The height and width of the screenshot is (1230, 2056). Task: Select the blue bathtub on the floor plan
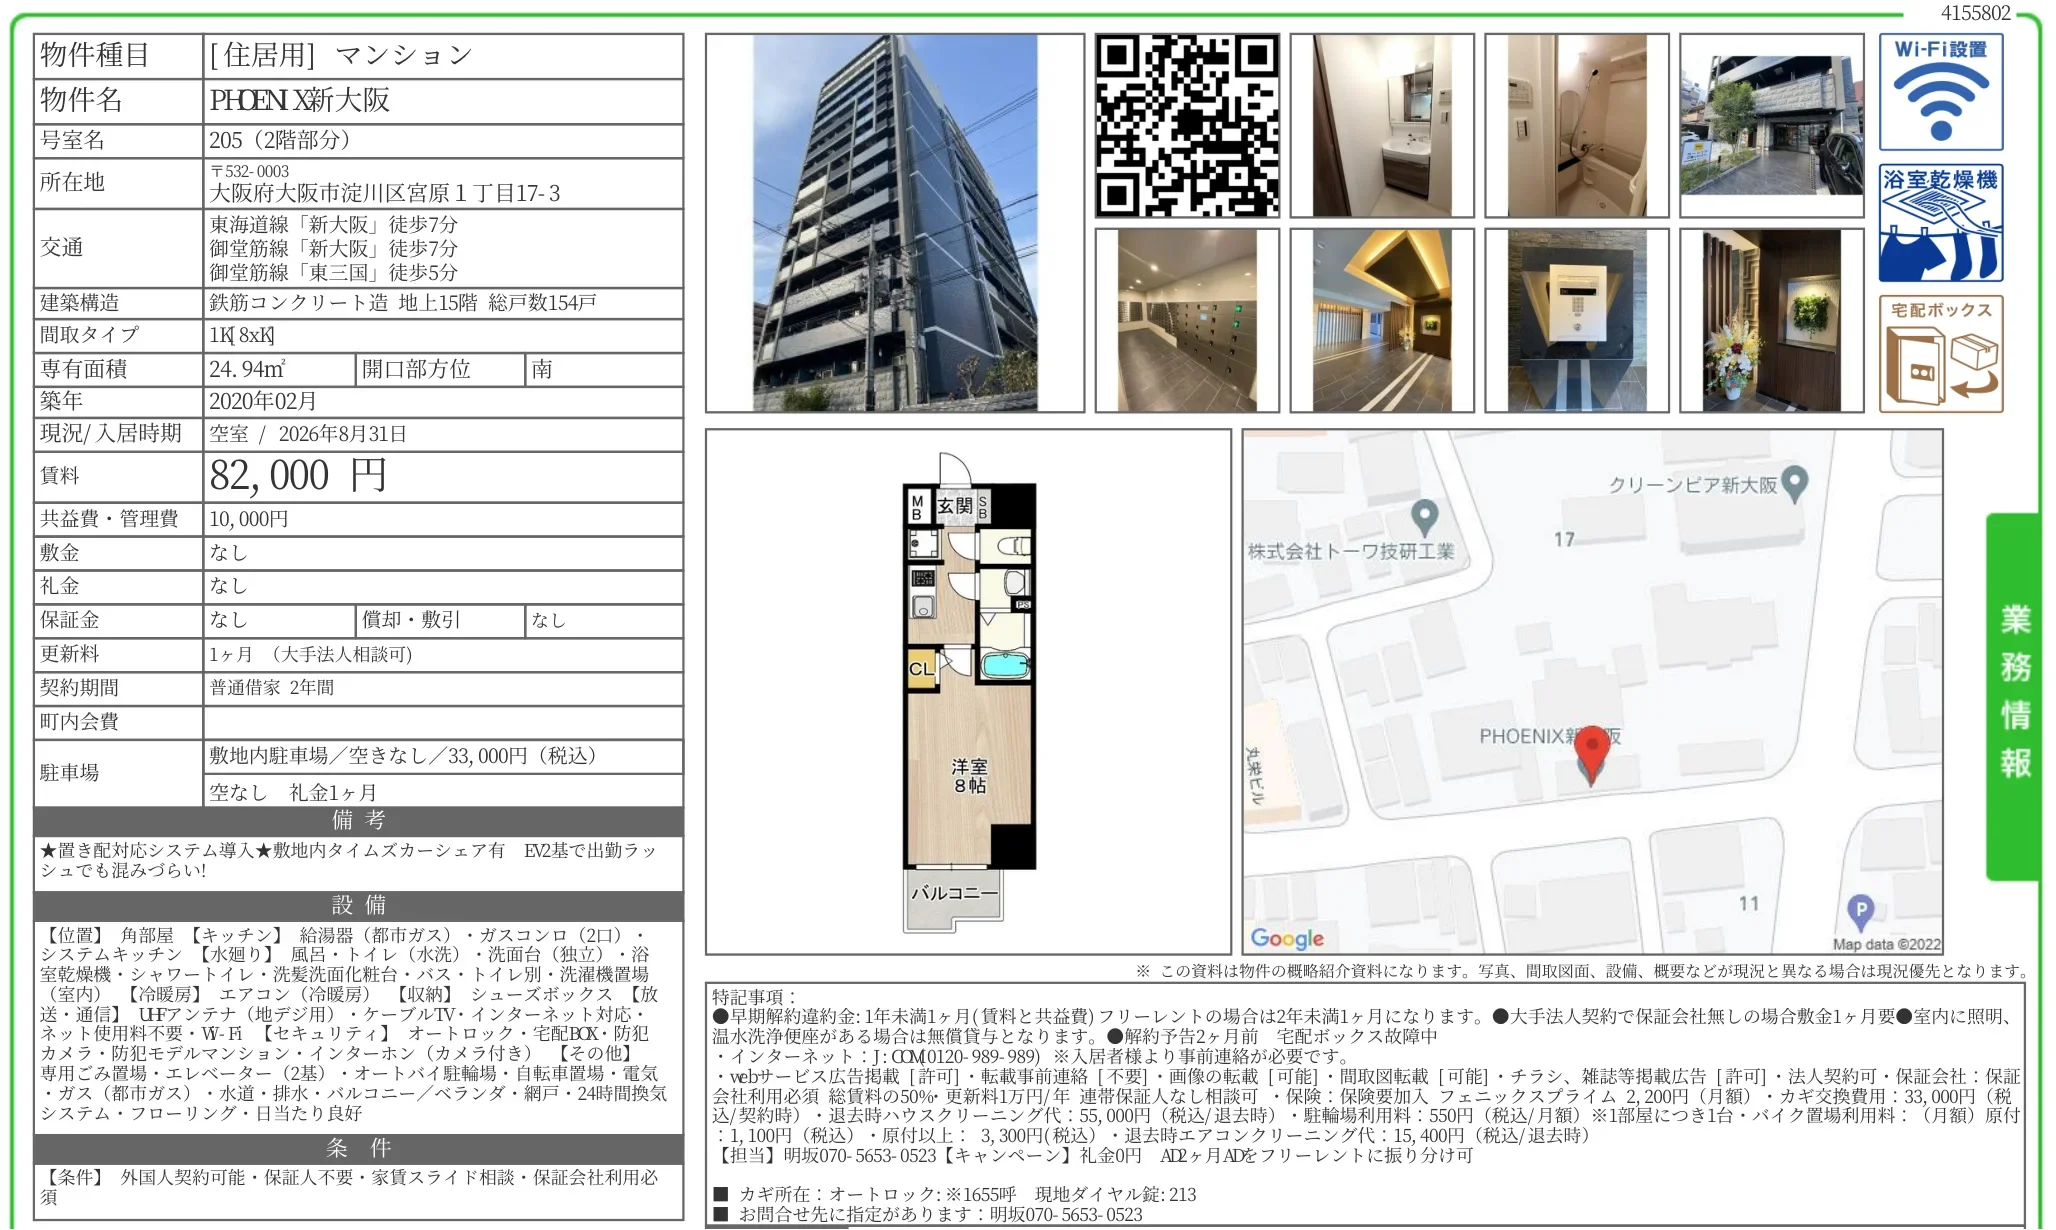(x=1005, y=664)
